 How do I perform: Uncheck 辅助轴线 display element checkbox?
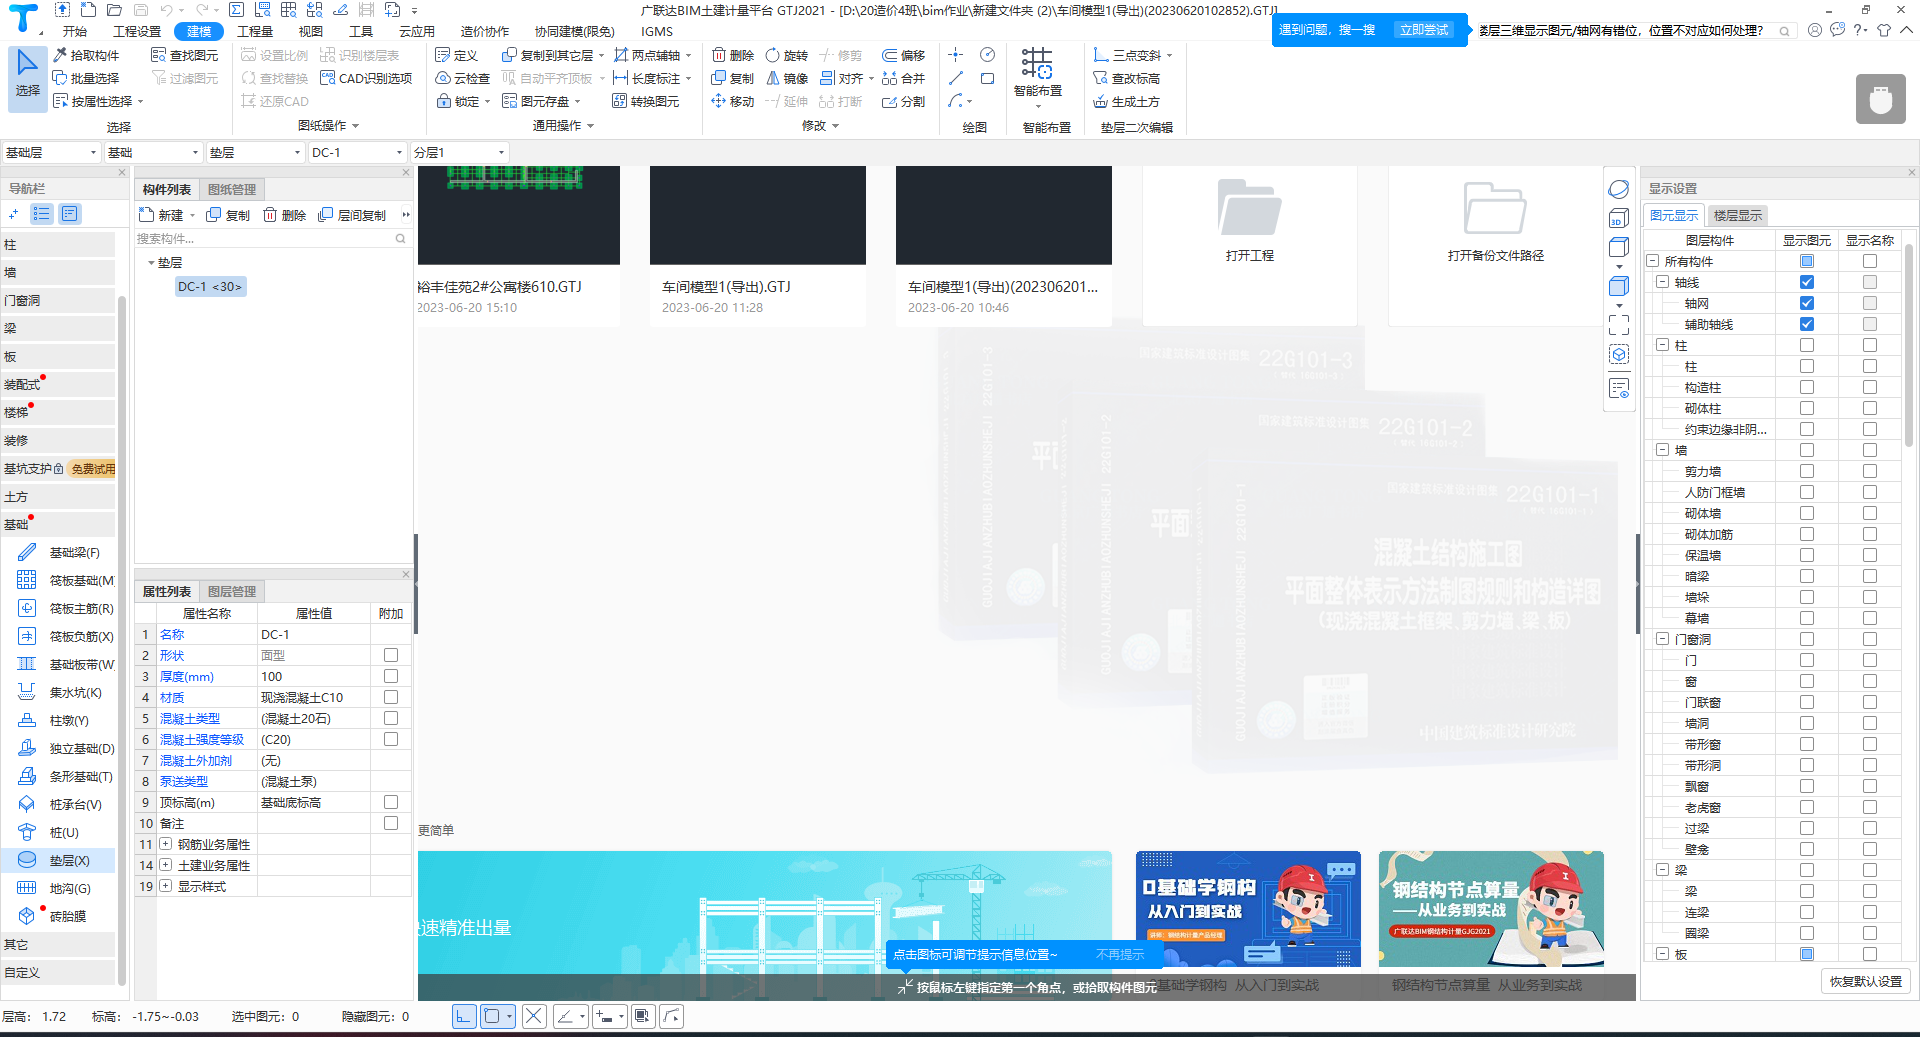point(1807,324)
